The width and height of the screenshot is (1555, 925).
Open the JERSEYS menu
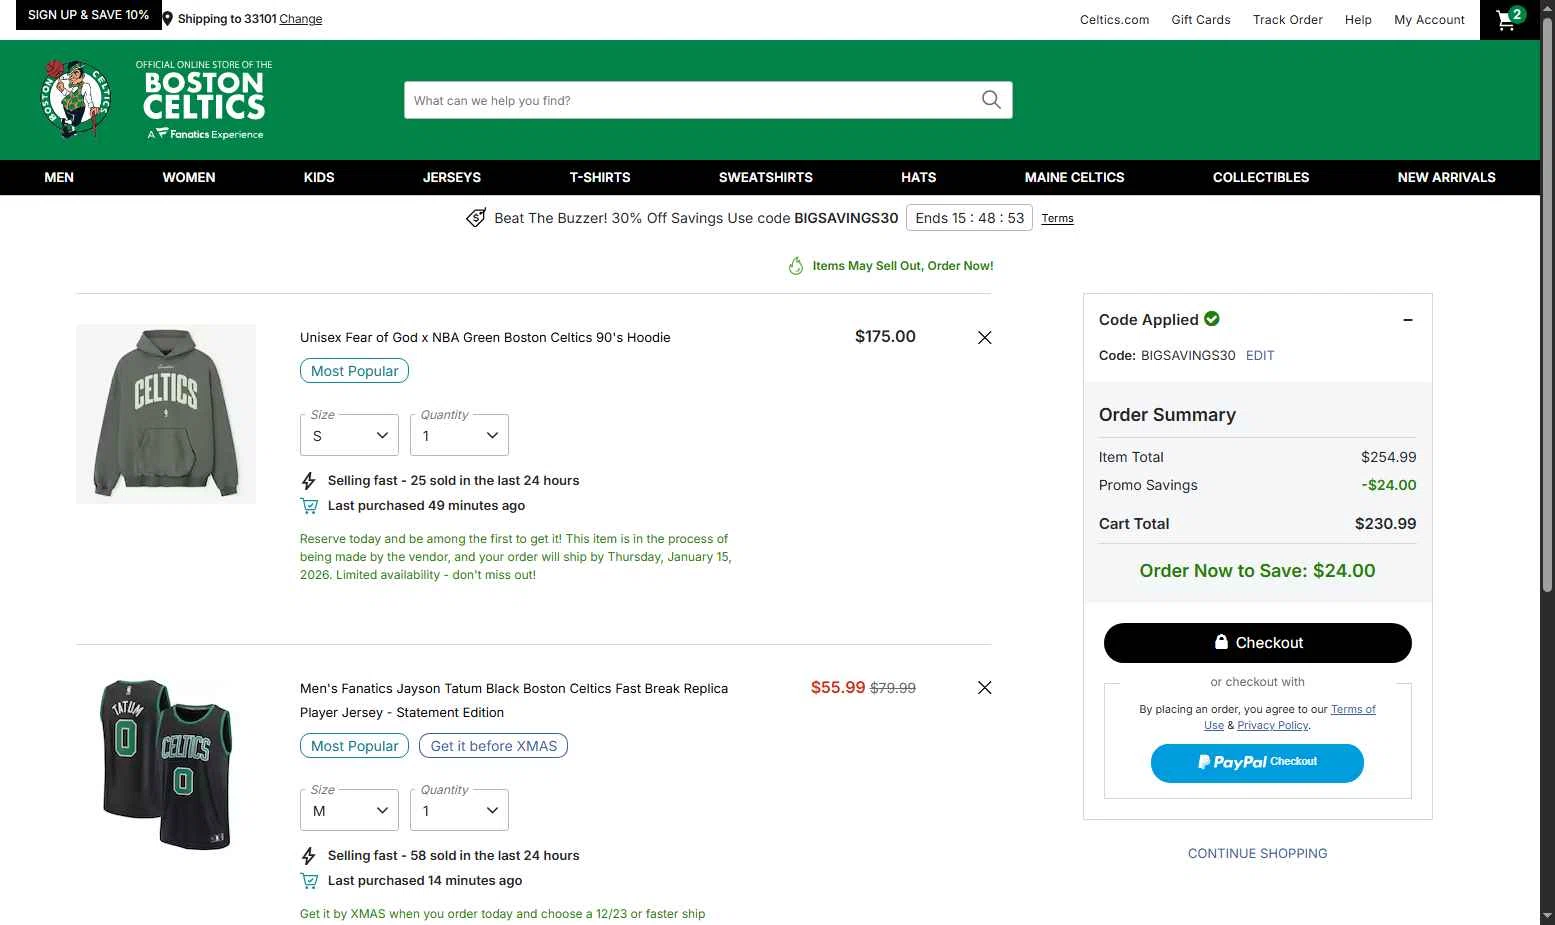pos(452,177)
